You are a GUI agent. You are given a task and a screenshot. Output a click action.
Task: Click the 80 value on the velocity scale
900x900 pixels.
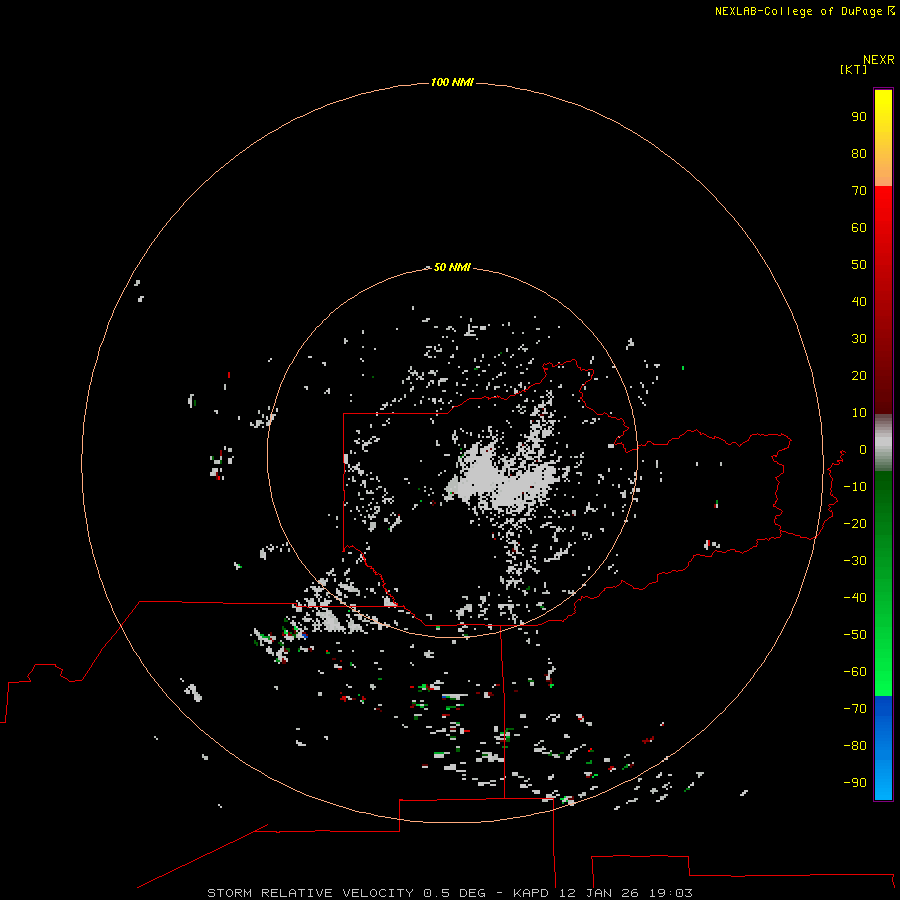coord(859,154)
